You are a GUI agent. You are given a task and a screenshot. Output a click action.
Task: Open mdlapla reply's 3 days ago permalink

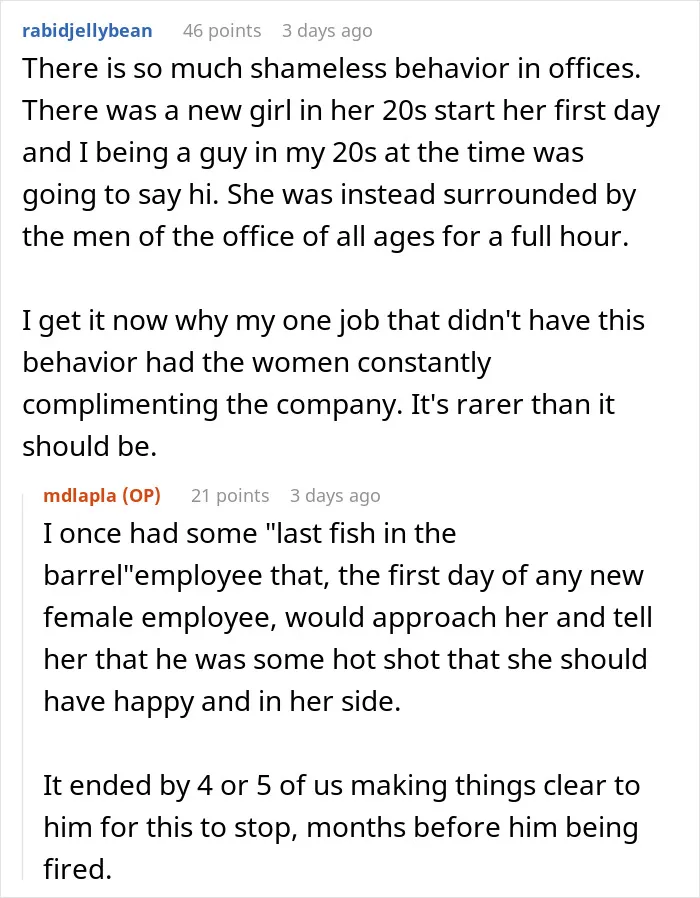point(335,495)
